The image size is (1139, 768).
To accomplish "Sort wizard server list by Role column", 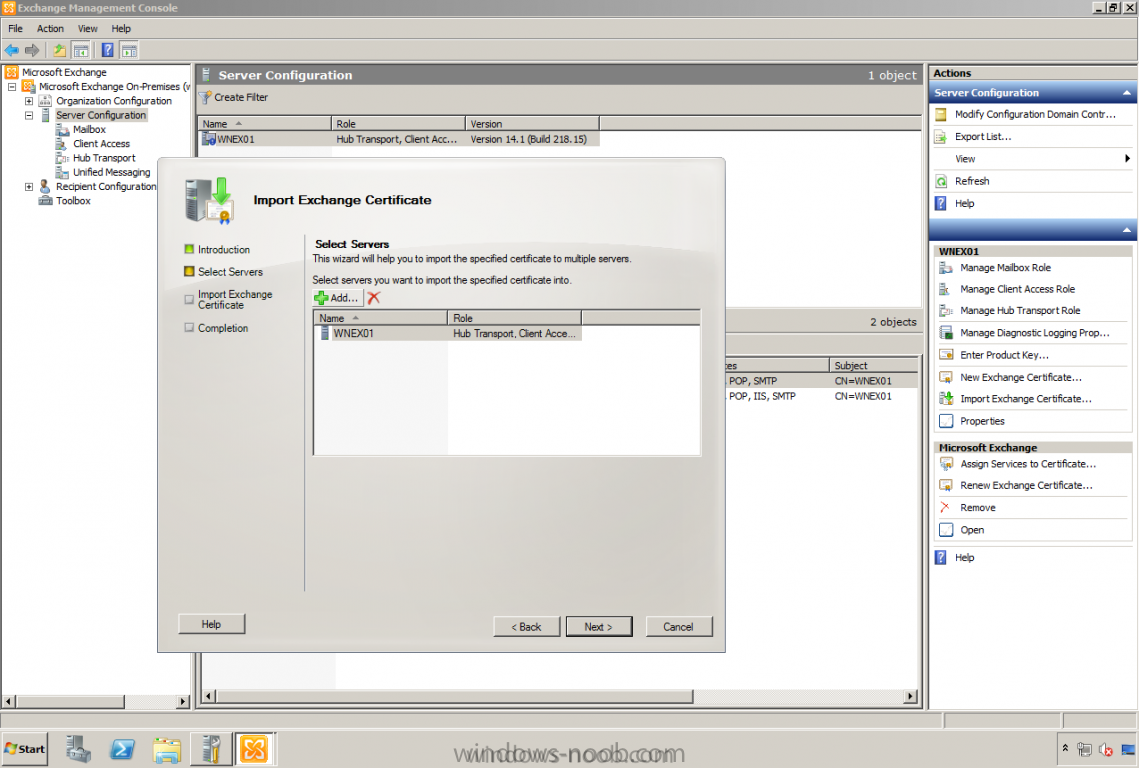I will pyautogui.click(x=514, y=318).
